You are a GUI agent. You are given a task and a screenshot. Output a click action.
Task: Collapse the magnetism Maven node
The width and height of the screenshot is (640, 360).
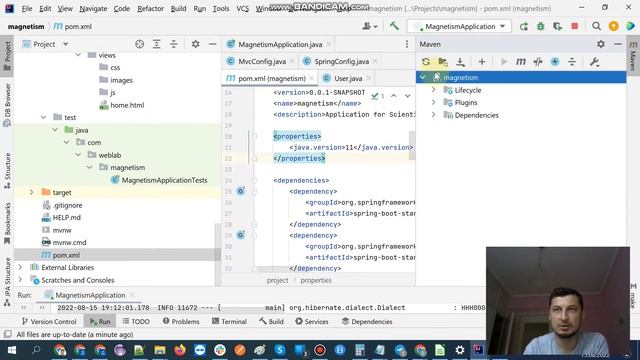(423, 77)
